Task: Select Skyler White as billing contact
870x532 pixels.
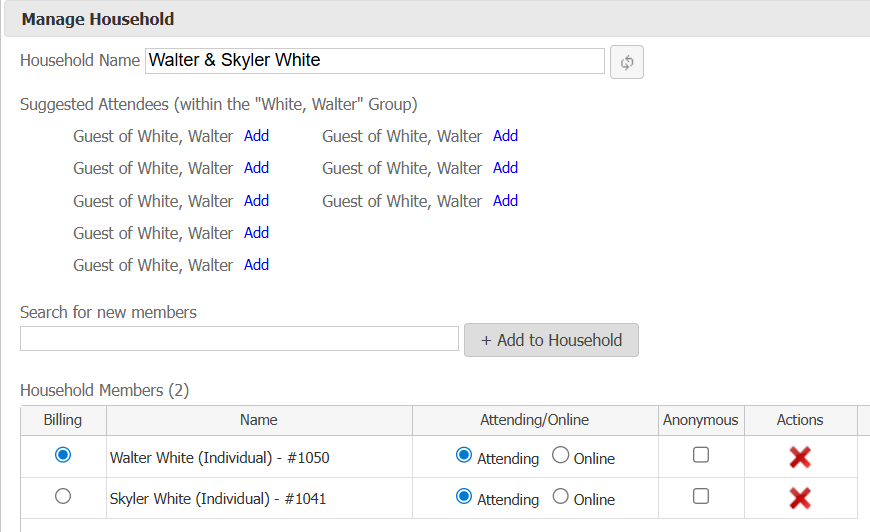Action: (x=63, y=496)
